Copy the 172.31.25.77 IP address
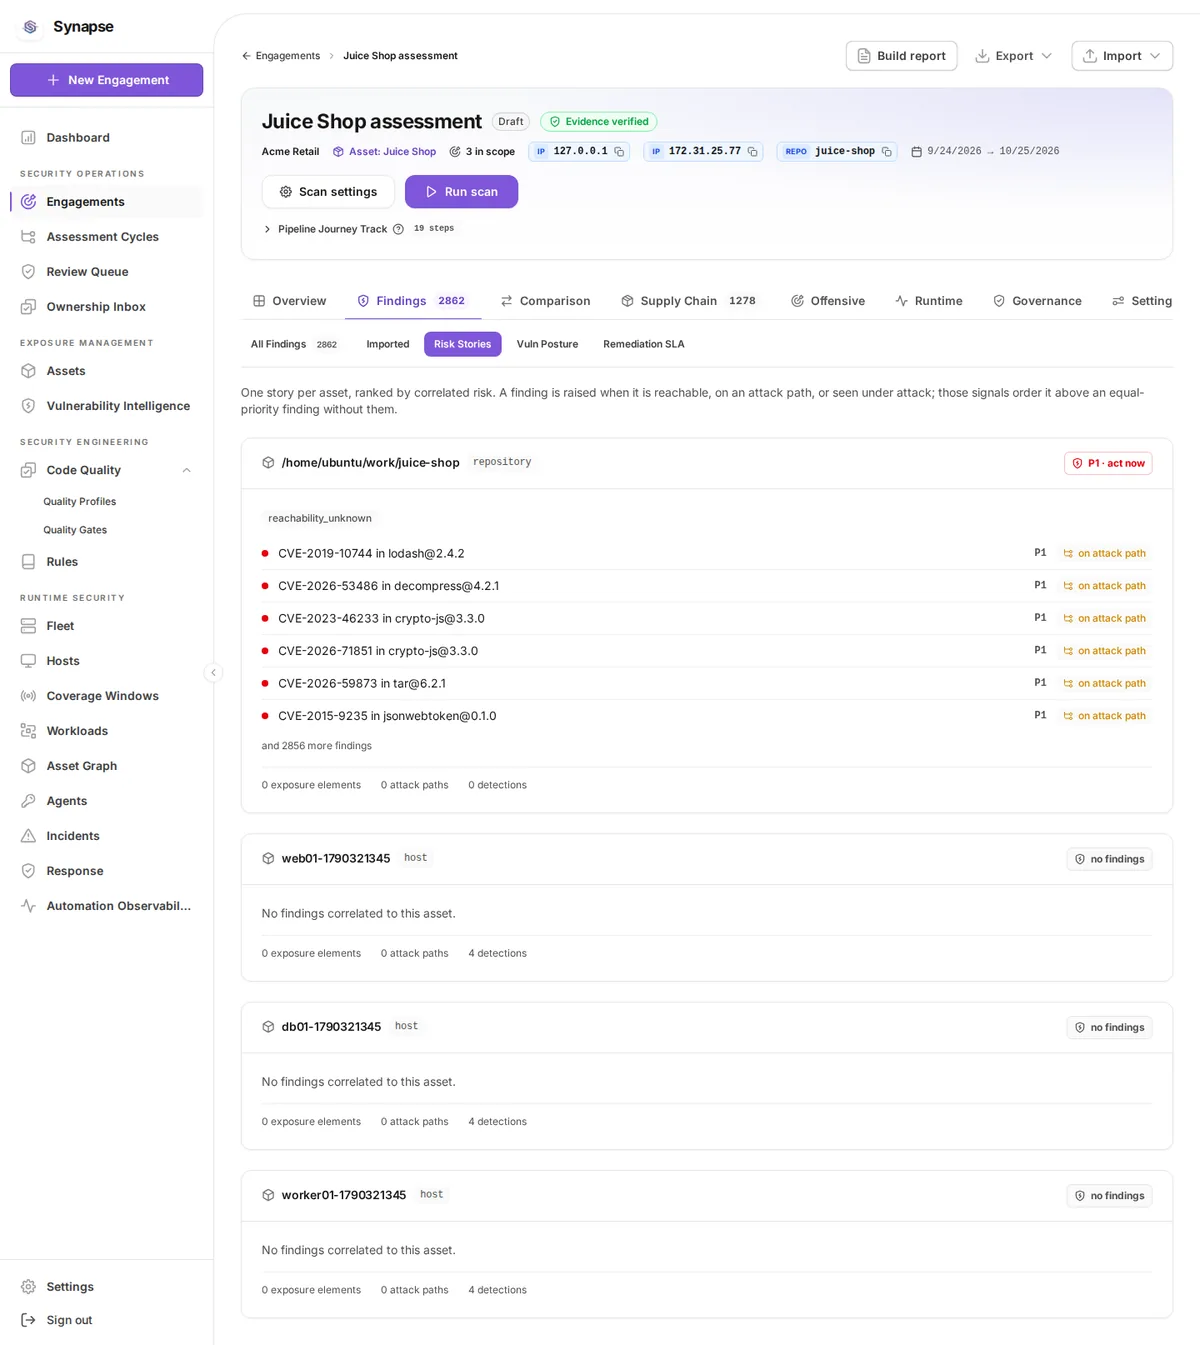Image resolution: width=1200 pixels, height=1345 pixels. coord(752,152)
